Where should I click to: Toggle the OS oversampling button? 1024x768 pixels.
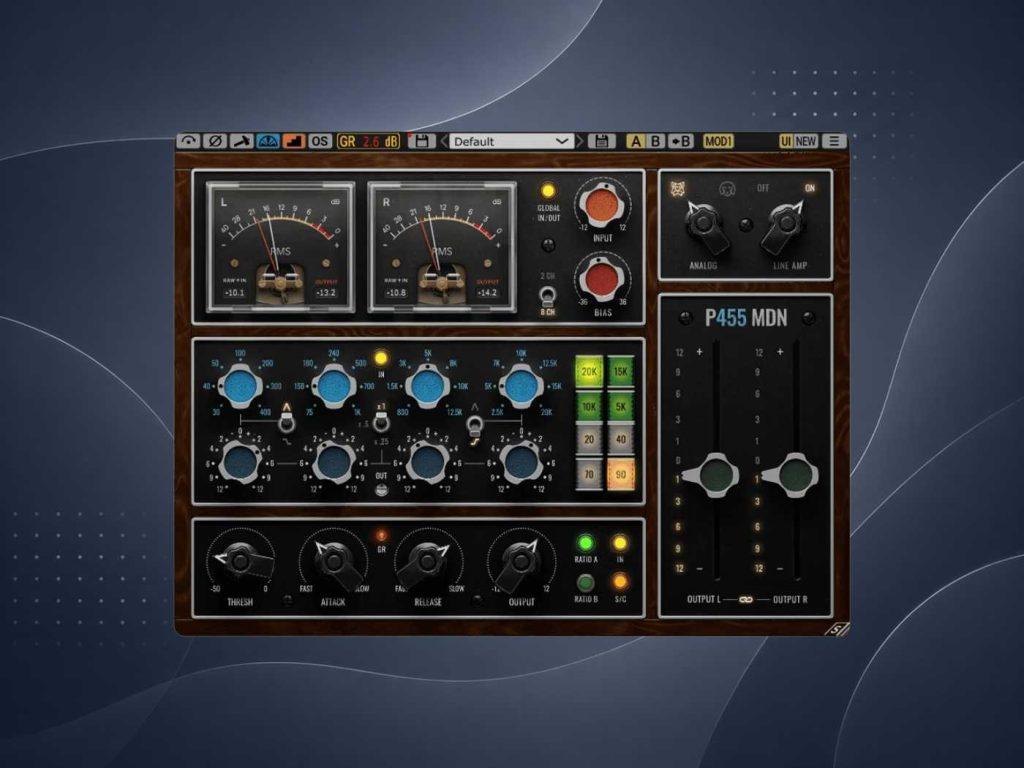[319, 141]
